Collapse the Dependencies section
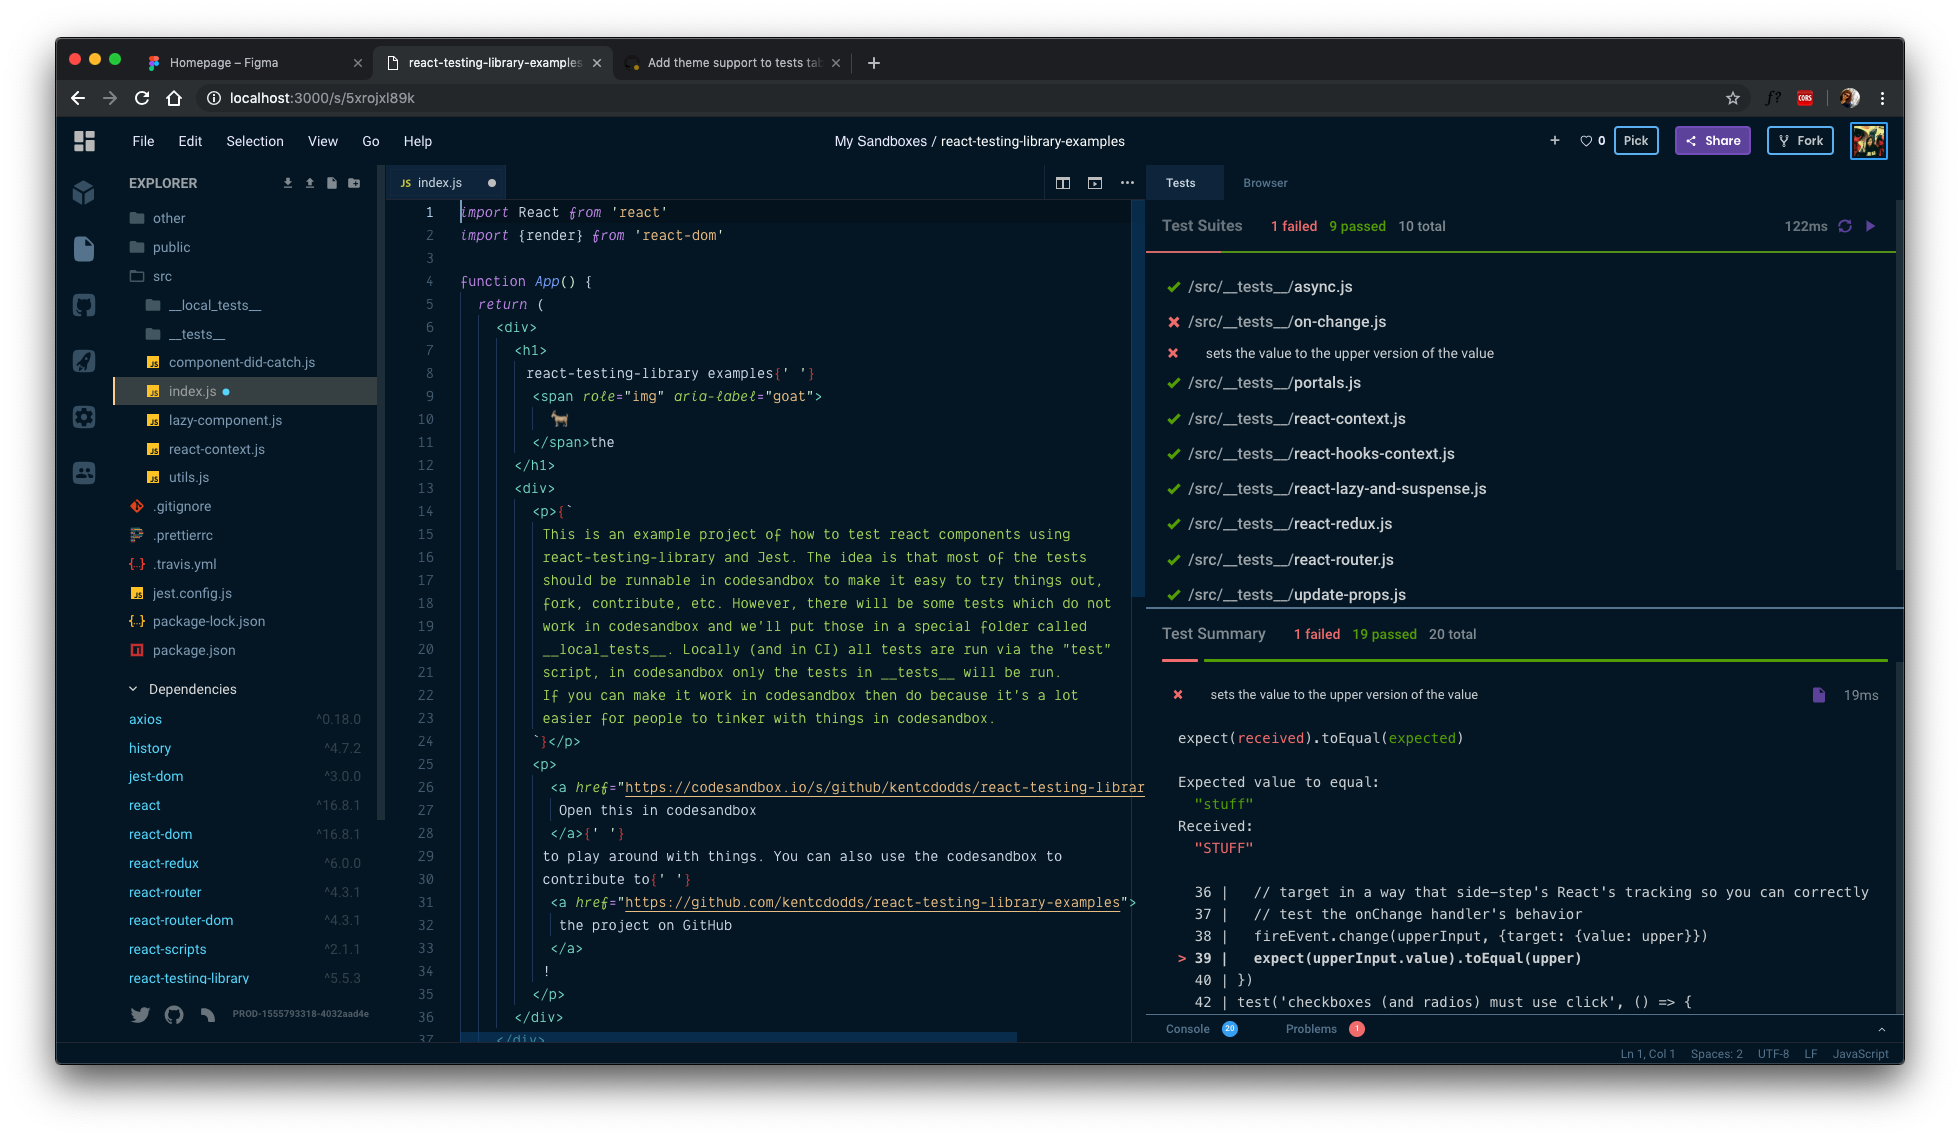The image size is (1960, 1138). pyautogui.click(x=133, y=689)
